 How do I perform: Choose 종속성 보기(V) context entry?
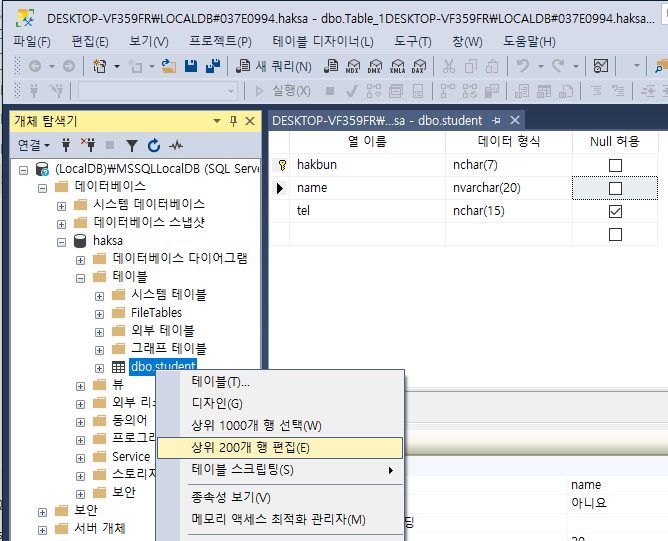[280, 497]
